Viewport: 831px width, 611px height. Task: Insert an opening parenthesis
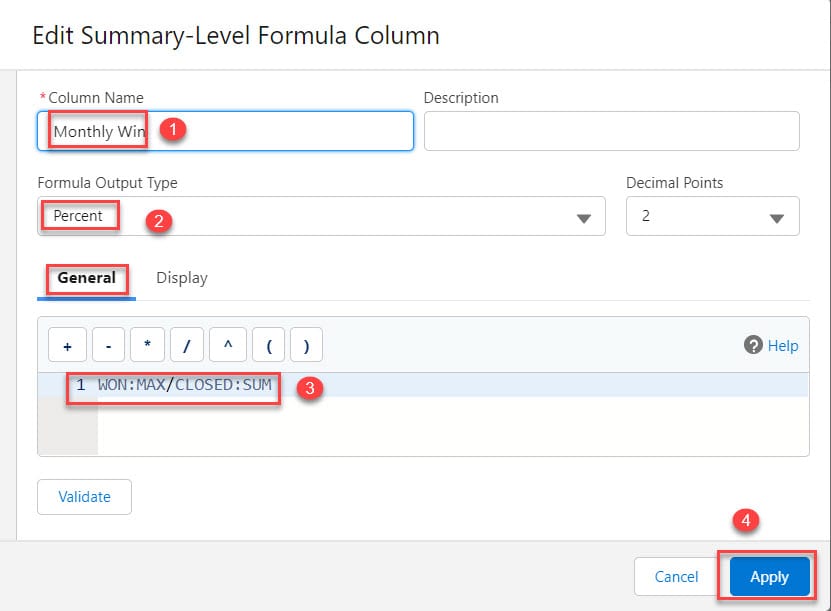[267, 344]
